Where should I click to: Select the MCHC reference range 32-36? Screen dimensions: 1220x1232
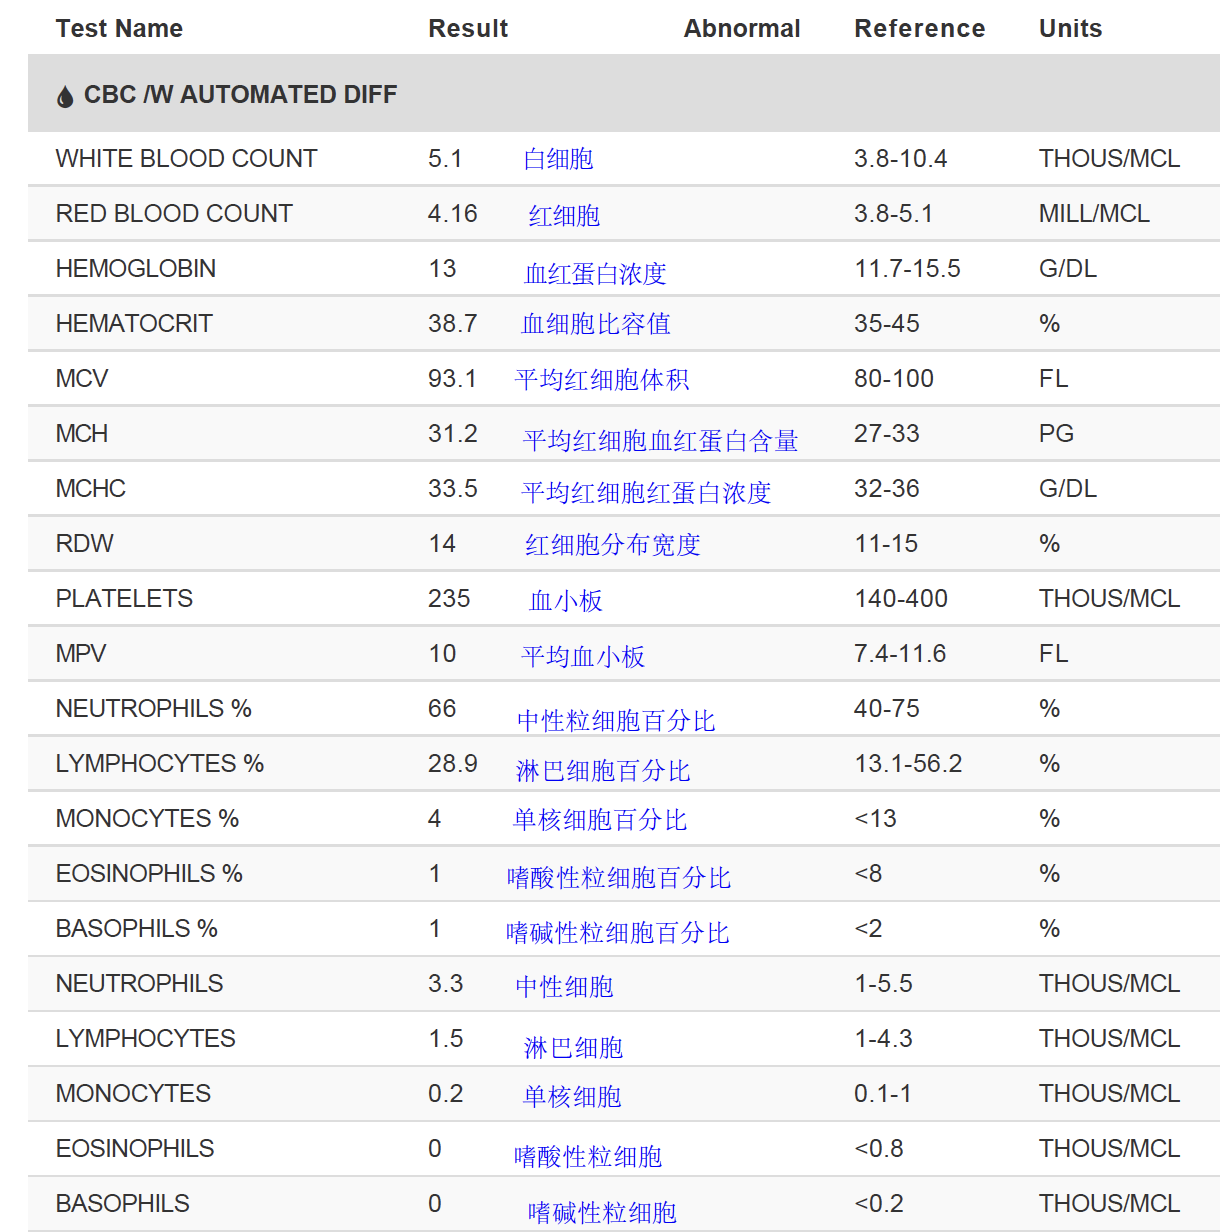[x=886, y=489]
